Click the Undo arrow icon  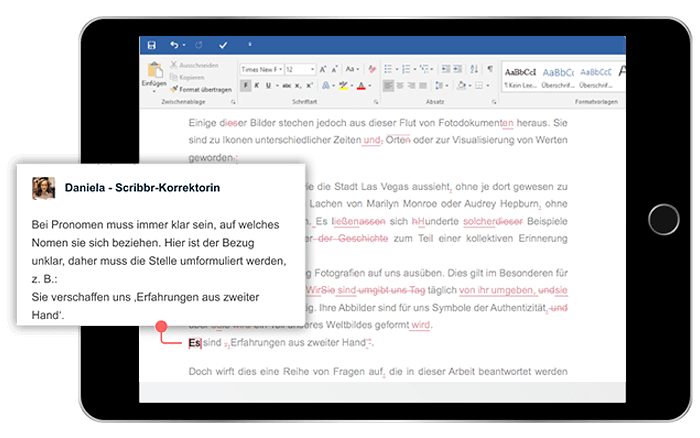(173, 45)
